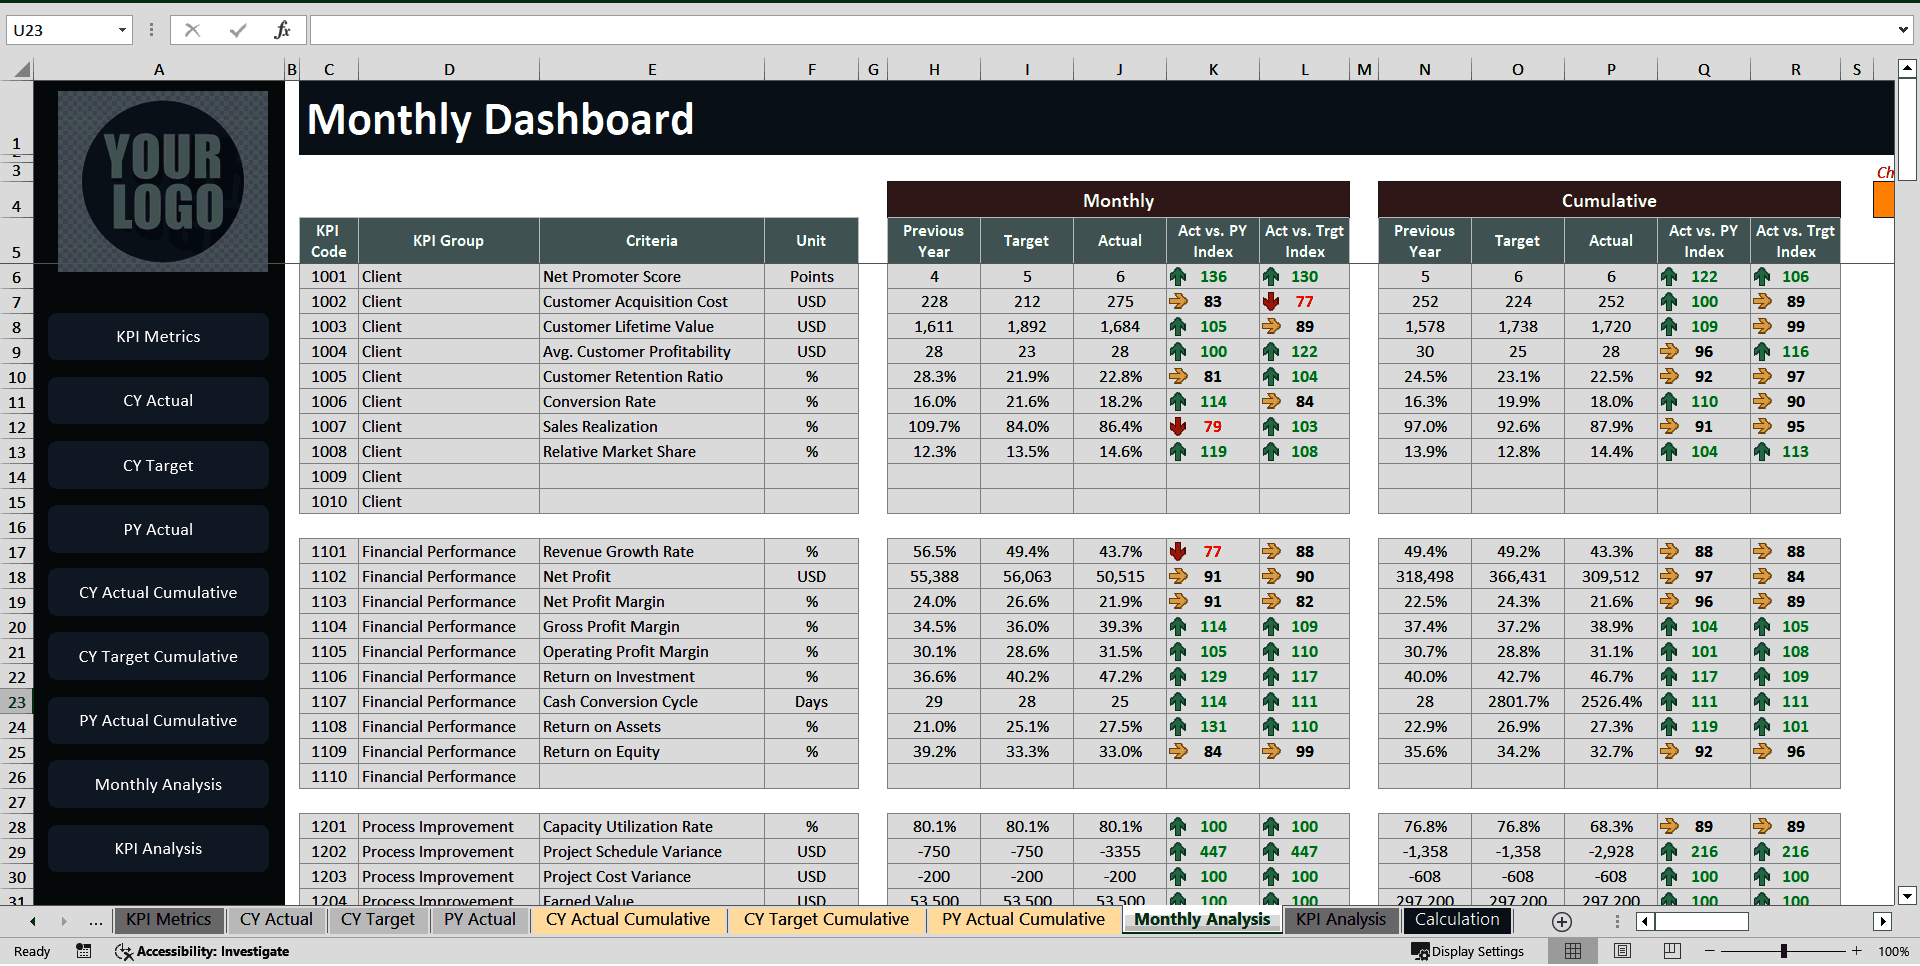Select the Cash Conversion Cycle cell

pos(652,702)
